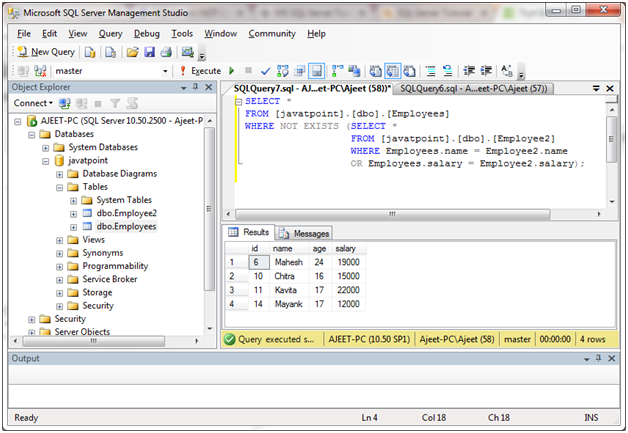Comment out the selected lines
The width and height of the screenshot is (628, 433).
point(431,71)
